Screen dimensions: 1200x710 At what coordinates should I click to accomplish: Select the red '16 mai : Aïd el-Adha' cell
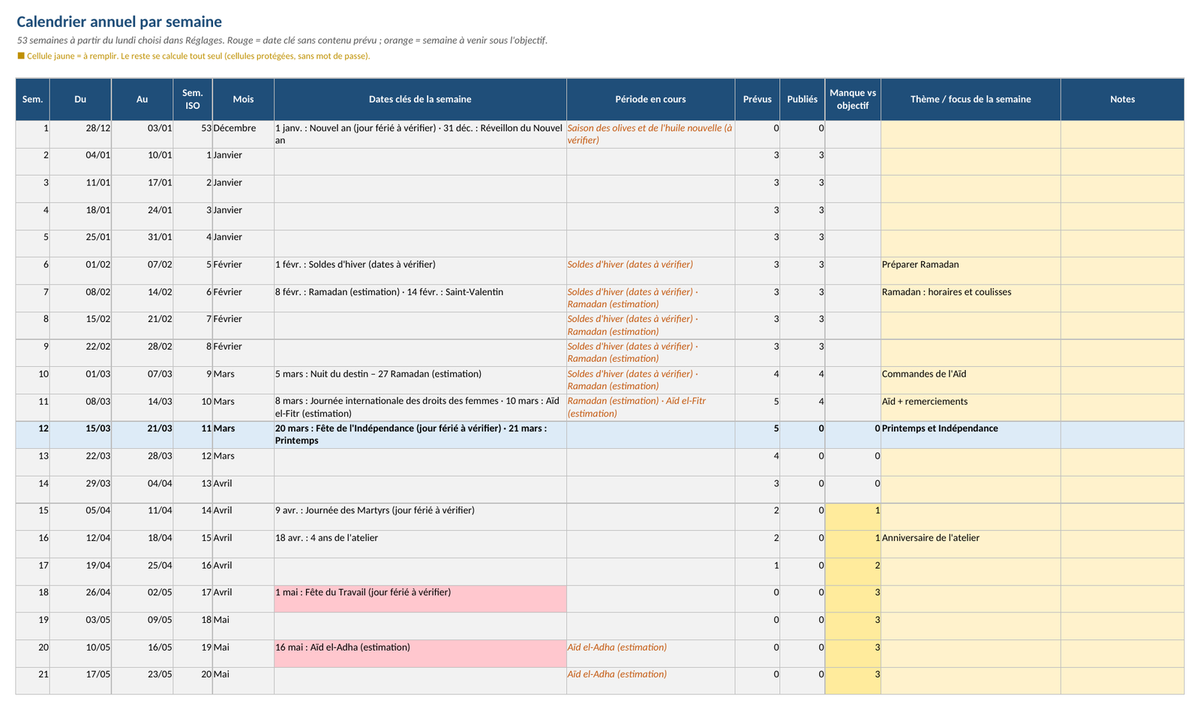tap(420, 653)
